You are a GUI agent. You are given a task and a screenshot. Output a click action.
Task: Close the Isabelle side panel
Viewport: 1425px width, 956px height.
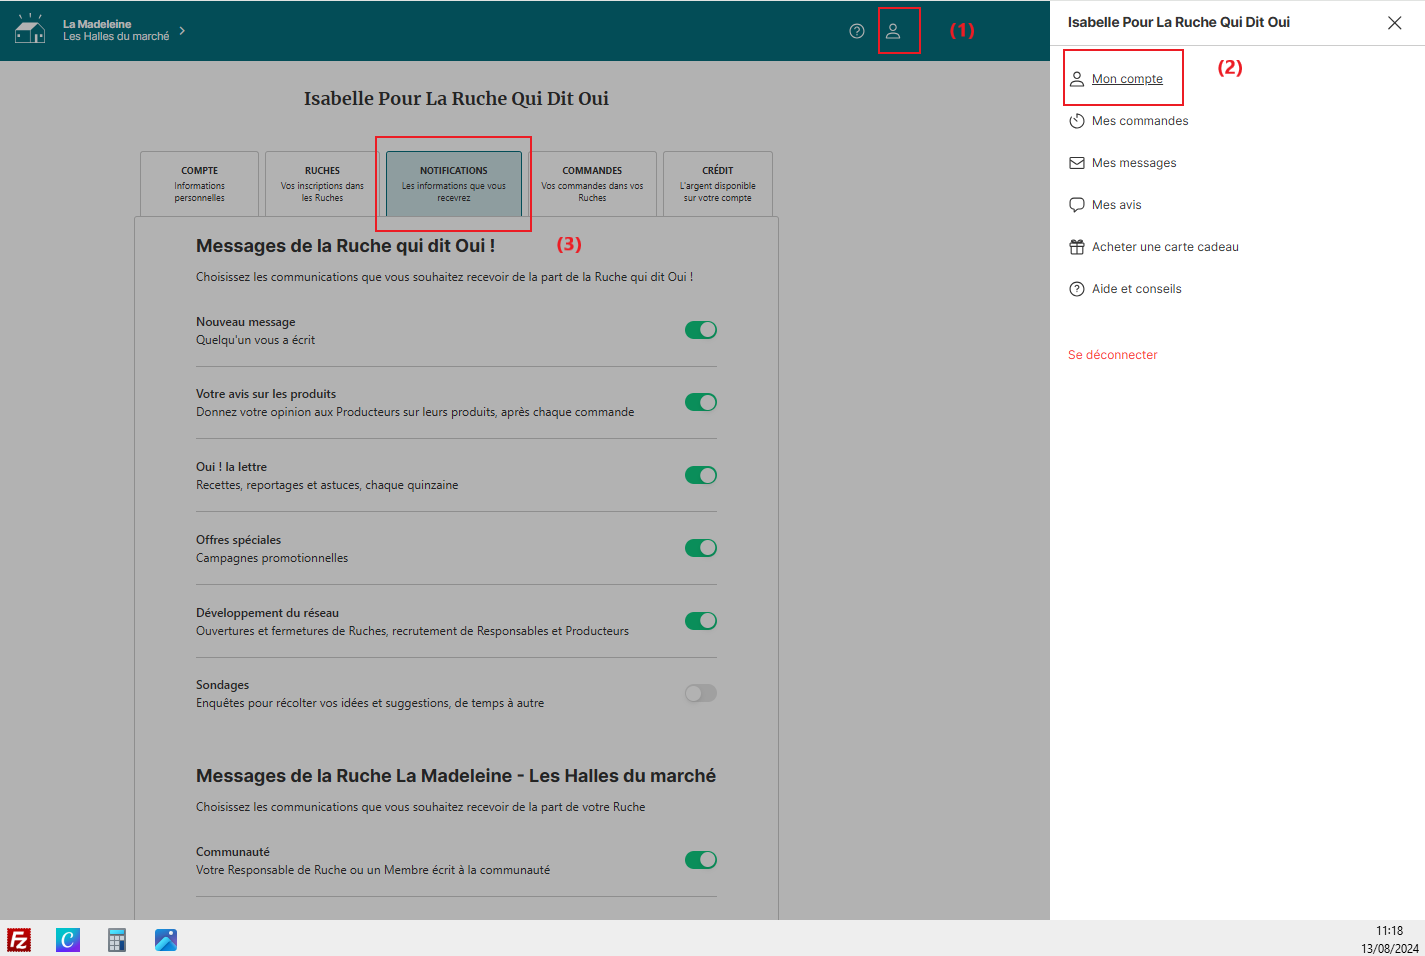1394,23
